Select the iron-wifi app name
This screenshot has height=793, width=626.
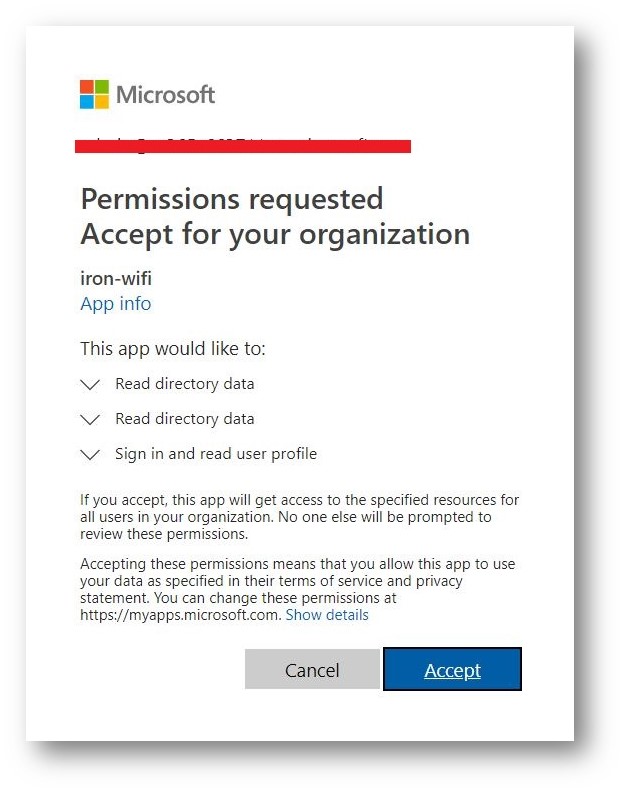pos(116,278)
